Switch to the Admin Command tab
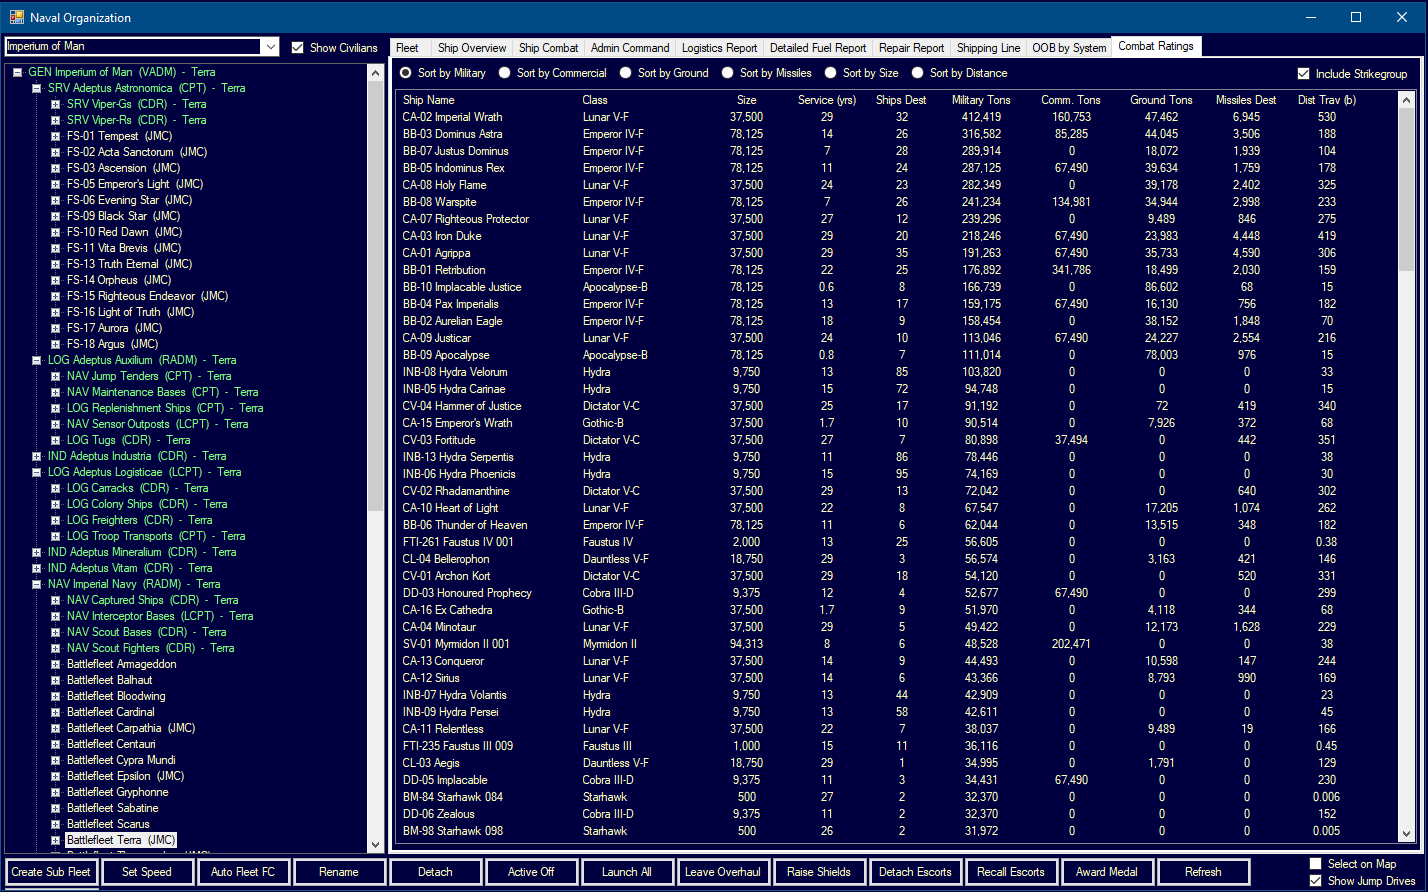 pyautogui.click(x=630, y=48)
